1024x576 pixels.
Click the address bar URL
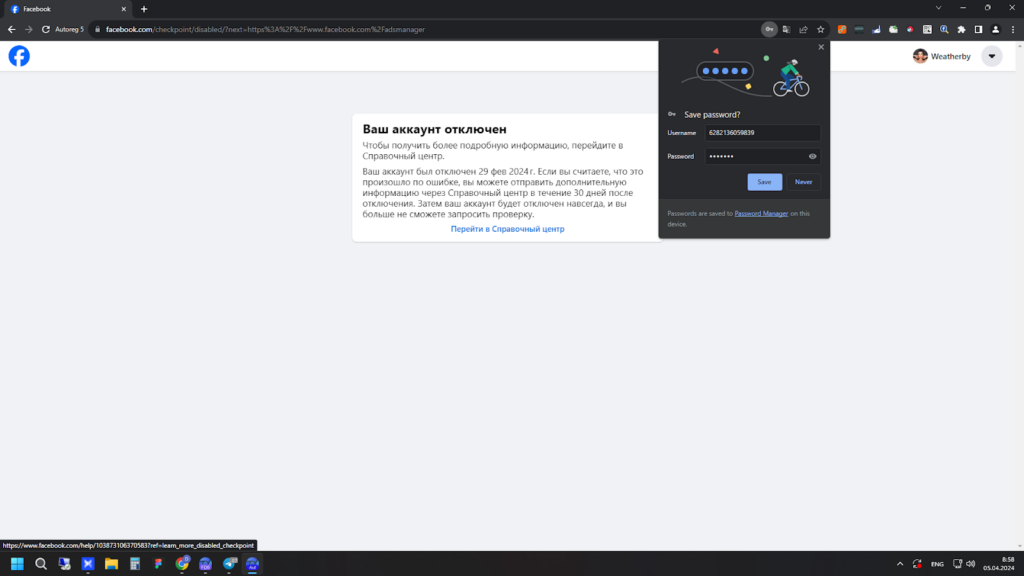click(x=265, y=29)
